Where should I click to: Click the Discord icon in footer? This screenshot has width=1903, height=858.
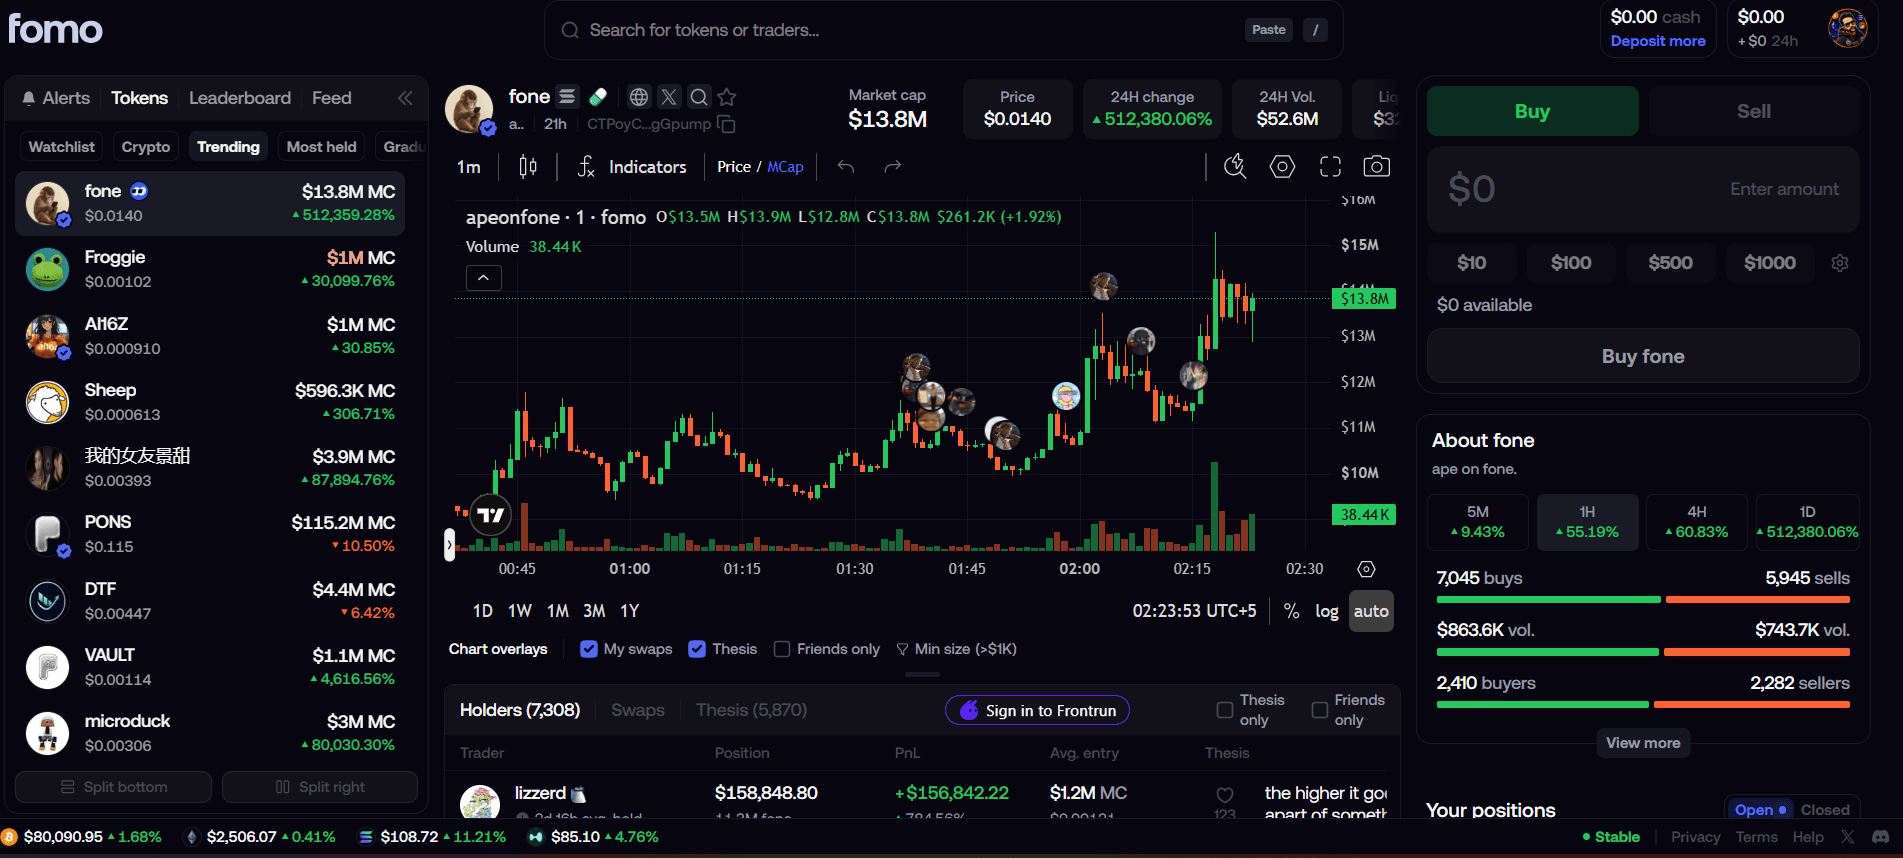click(1880, 837)
